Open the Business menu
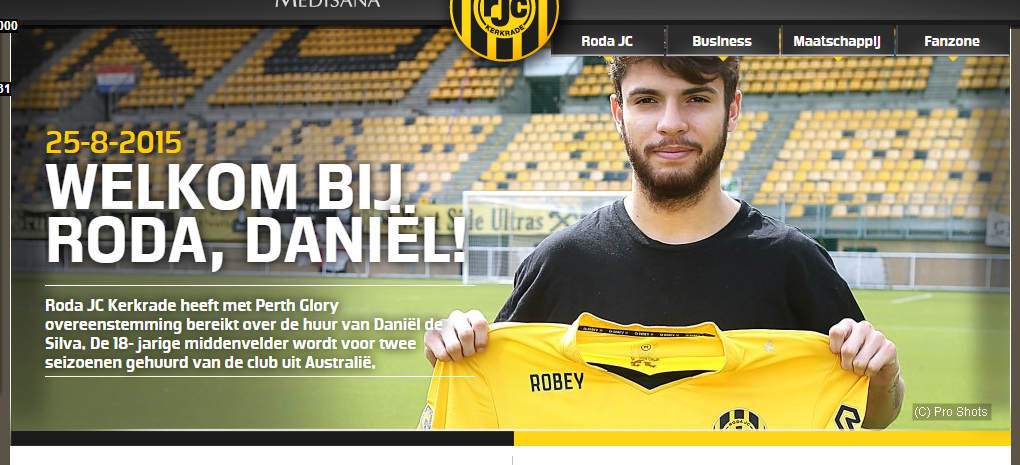 722,41
